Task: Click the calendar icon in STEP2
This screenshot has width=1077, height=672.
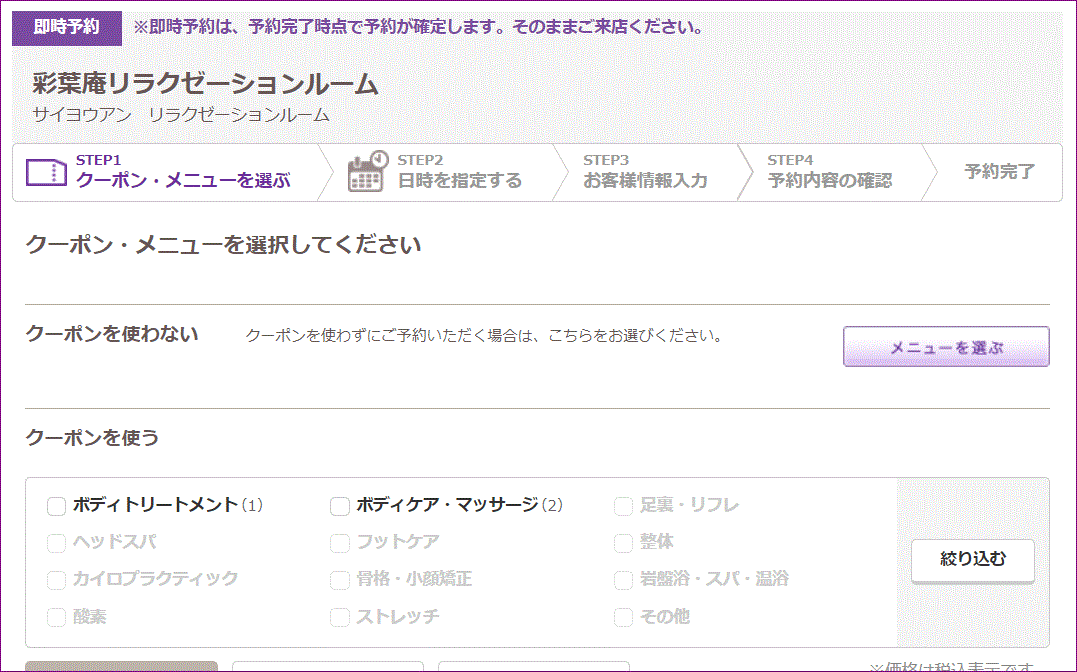Action: [367, 172]
